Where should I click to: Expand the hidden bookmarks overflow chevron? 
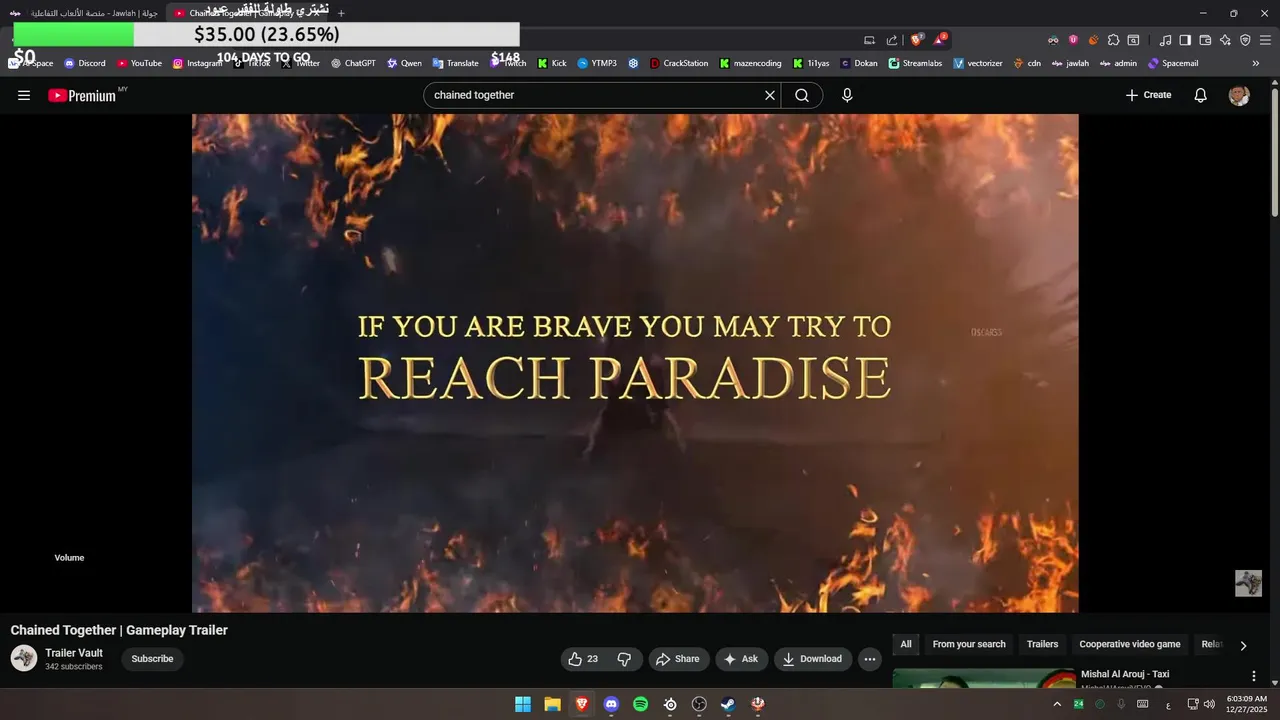[x=1257, y=63]
